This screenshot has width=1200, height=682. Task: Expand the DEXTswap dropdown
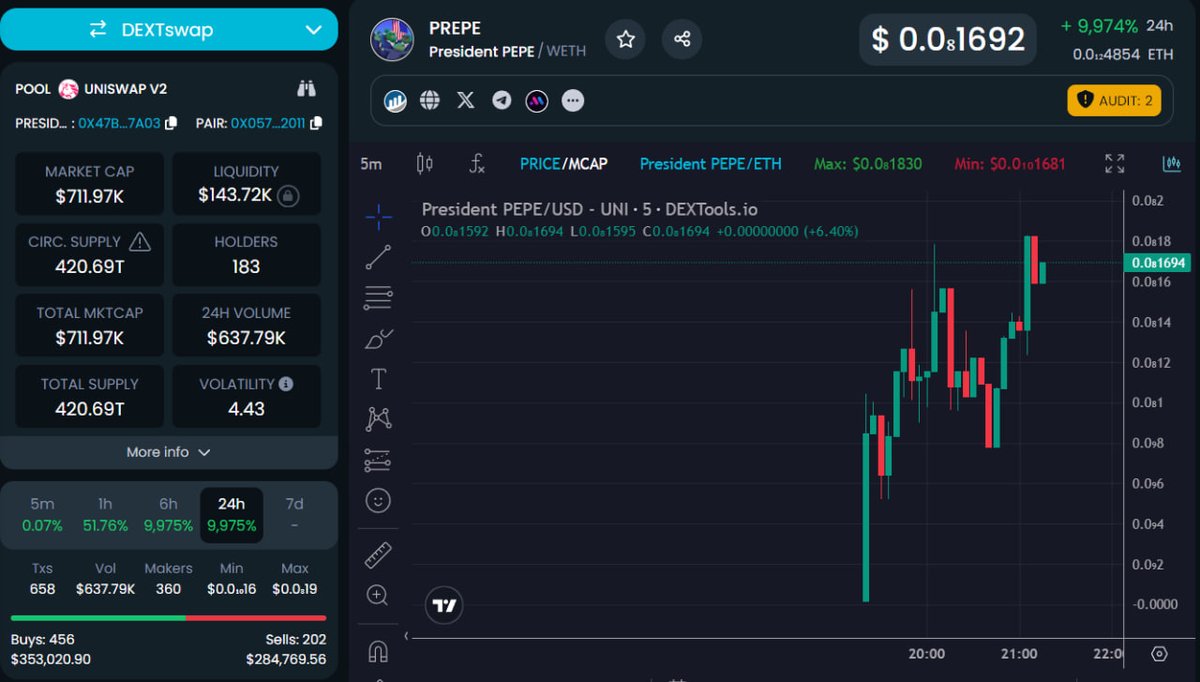coord(313,30)
